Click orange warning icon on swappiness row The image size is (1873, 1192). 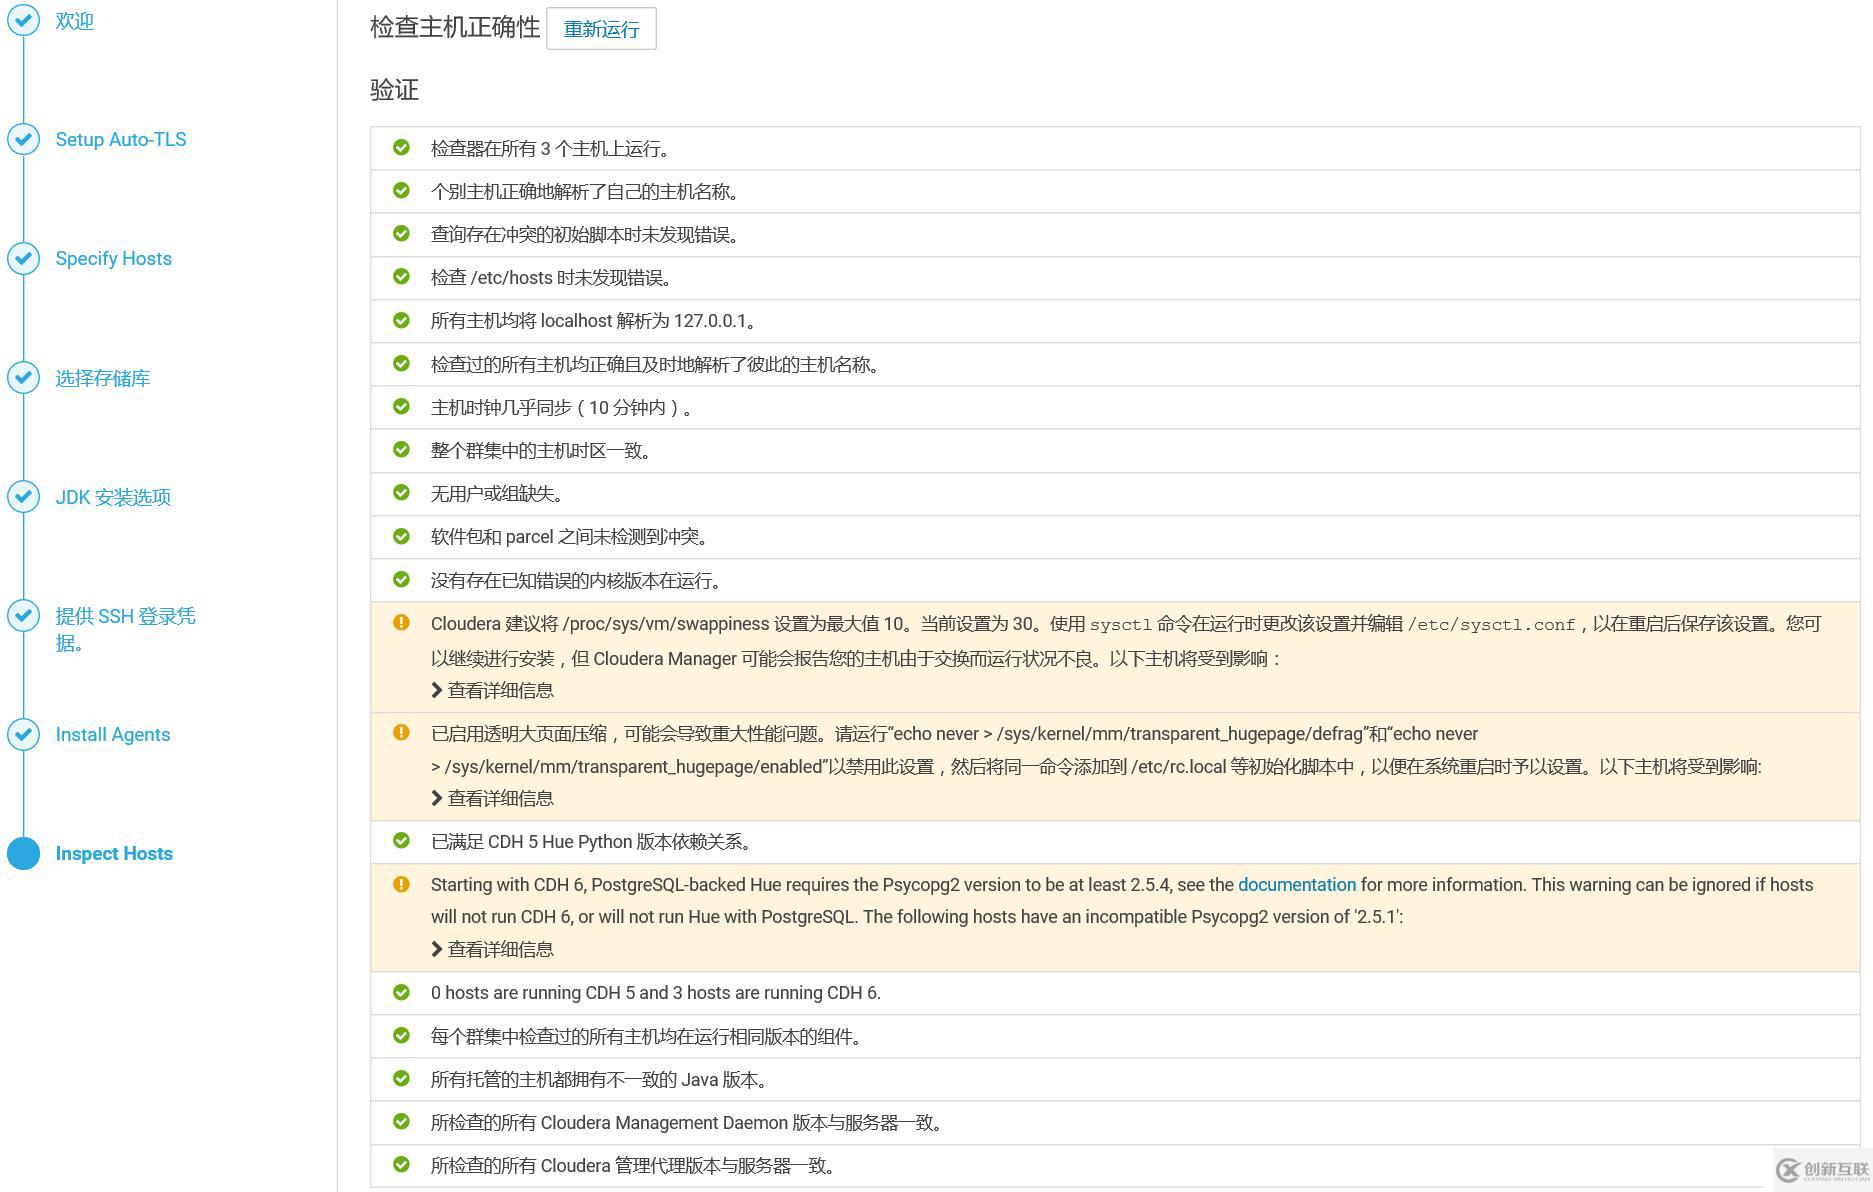click(401, 622)
